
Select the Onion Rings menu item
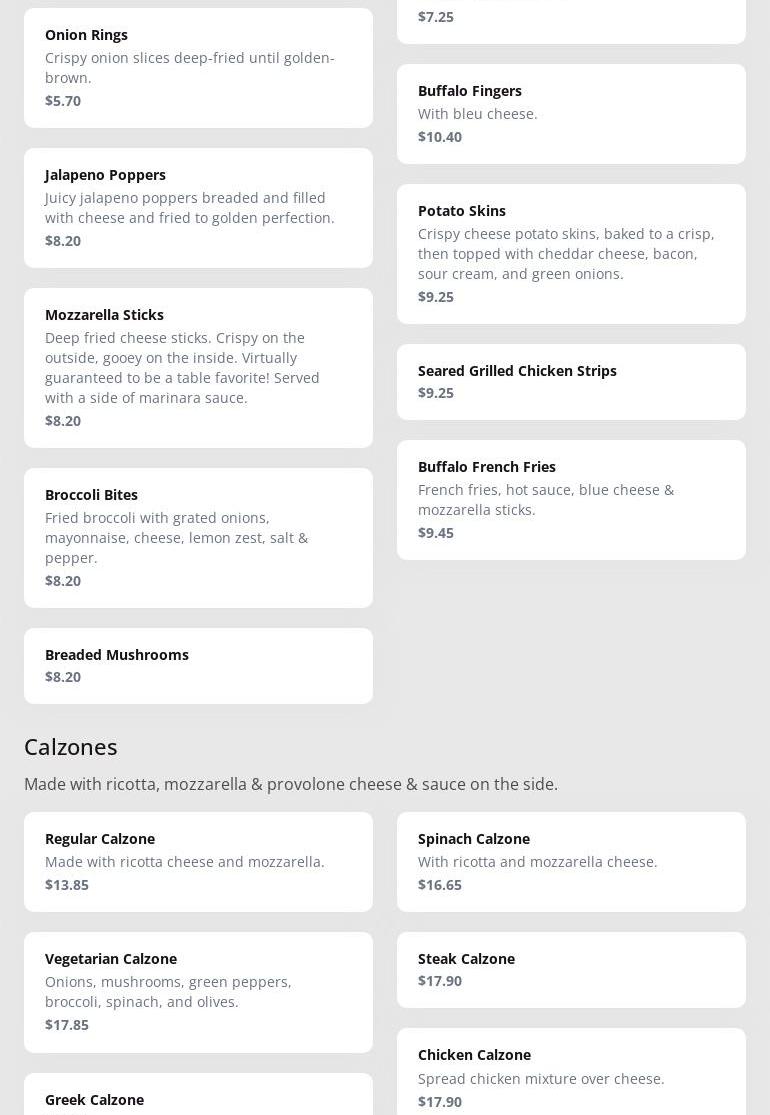198,68
